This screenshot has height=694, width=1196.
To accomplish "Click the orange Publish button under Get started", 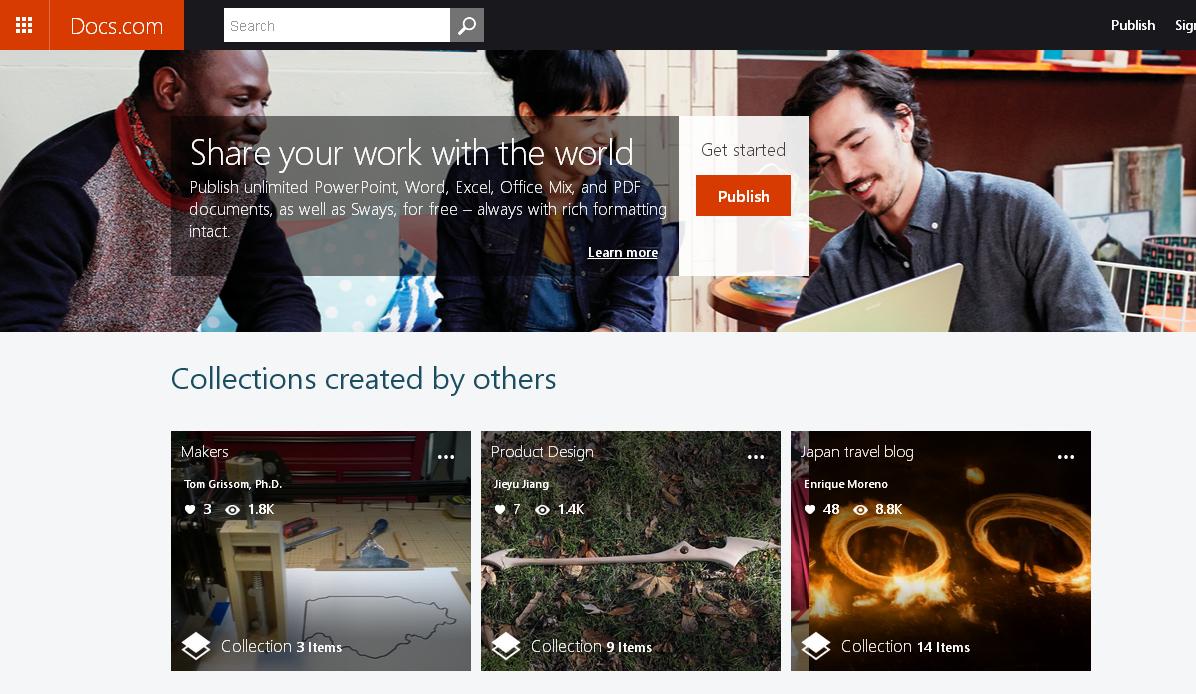I will coord(743,196).
